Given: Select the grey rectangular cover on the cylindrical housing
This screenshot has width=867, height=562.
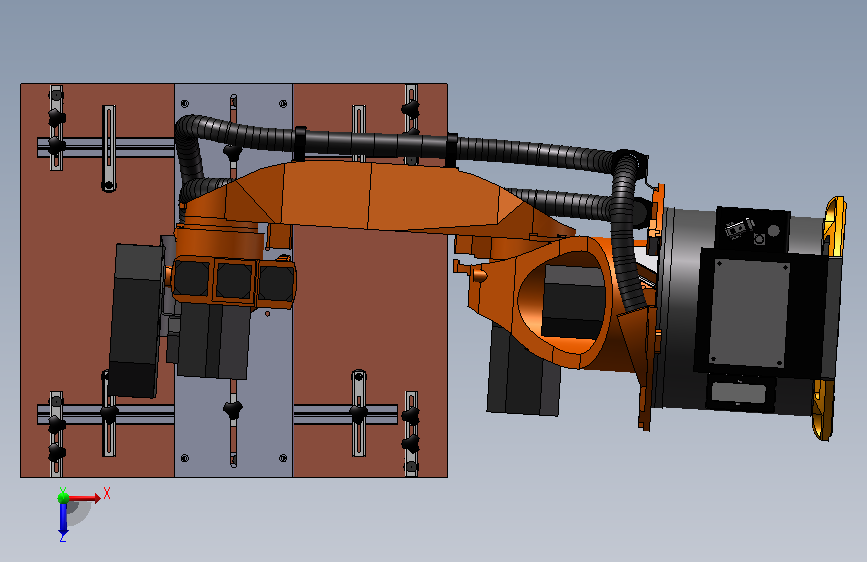Looking at the screenshot, I should click(749, 313).
